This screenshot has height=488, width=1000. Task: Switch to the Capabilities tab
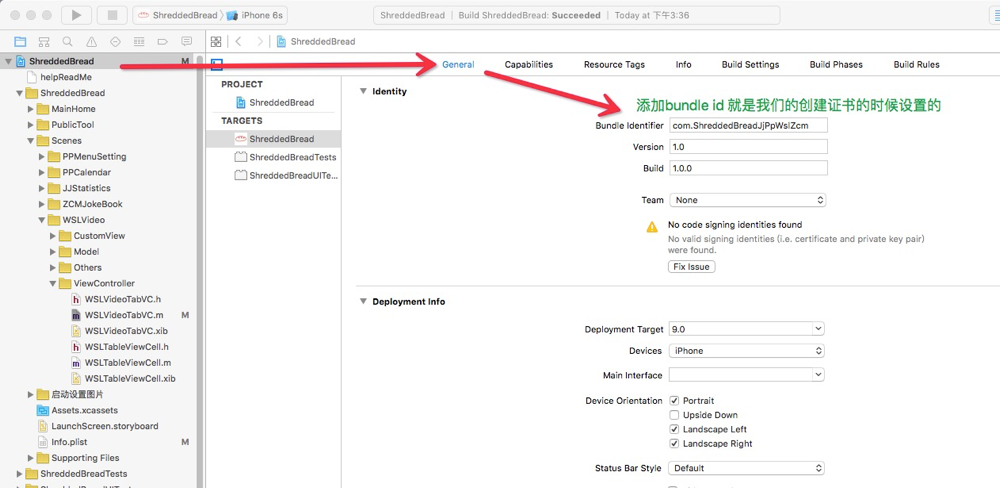529,64
